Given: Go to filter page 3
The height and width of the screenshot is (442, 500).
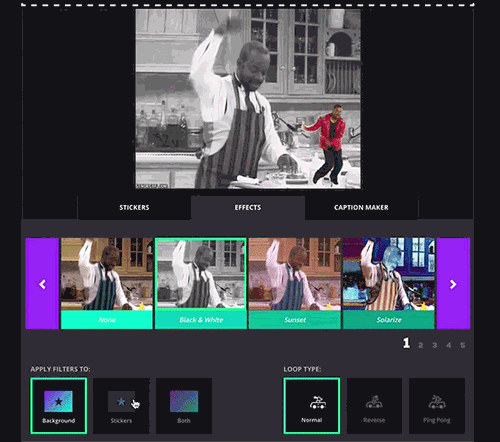Looking at the screenshot, I should [x=435, y=345].
